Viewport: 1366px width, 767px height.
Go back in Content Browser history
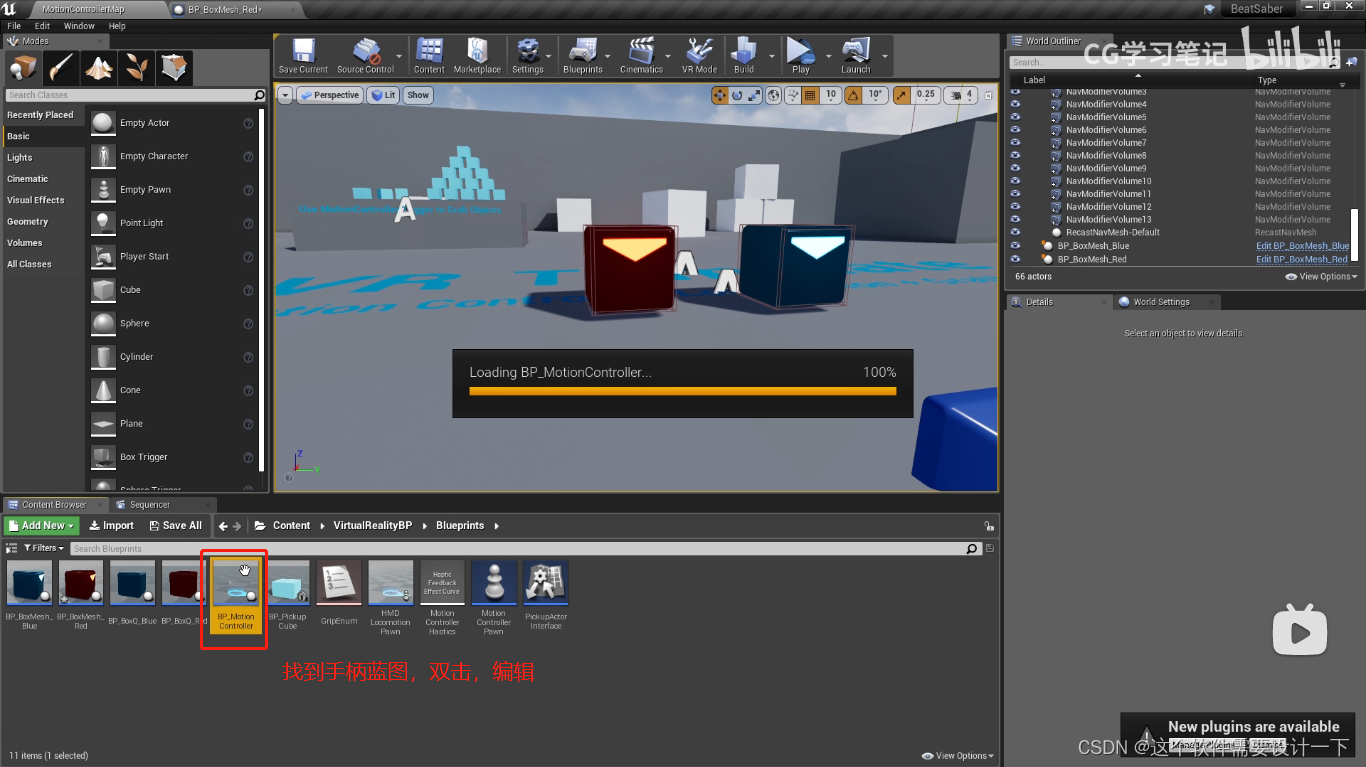point(224,526)
